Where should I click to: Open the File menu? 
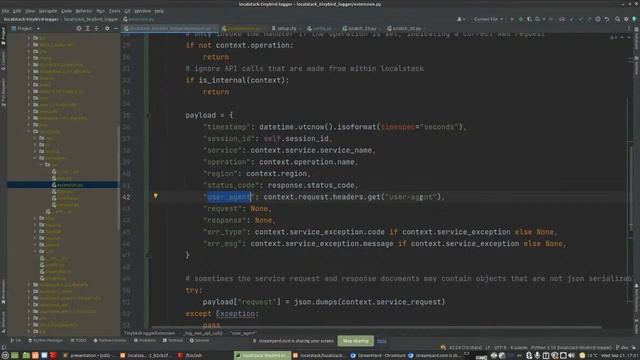click(5, 11)
